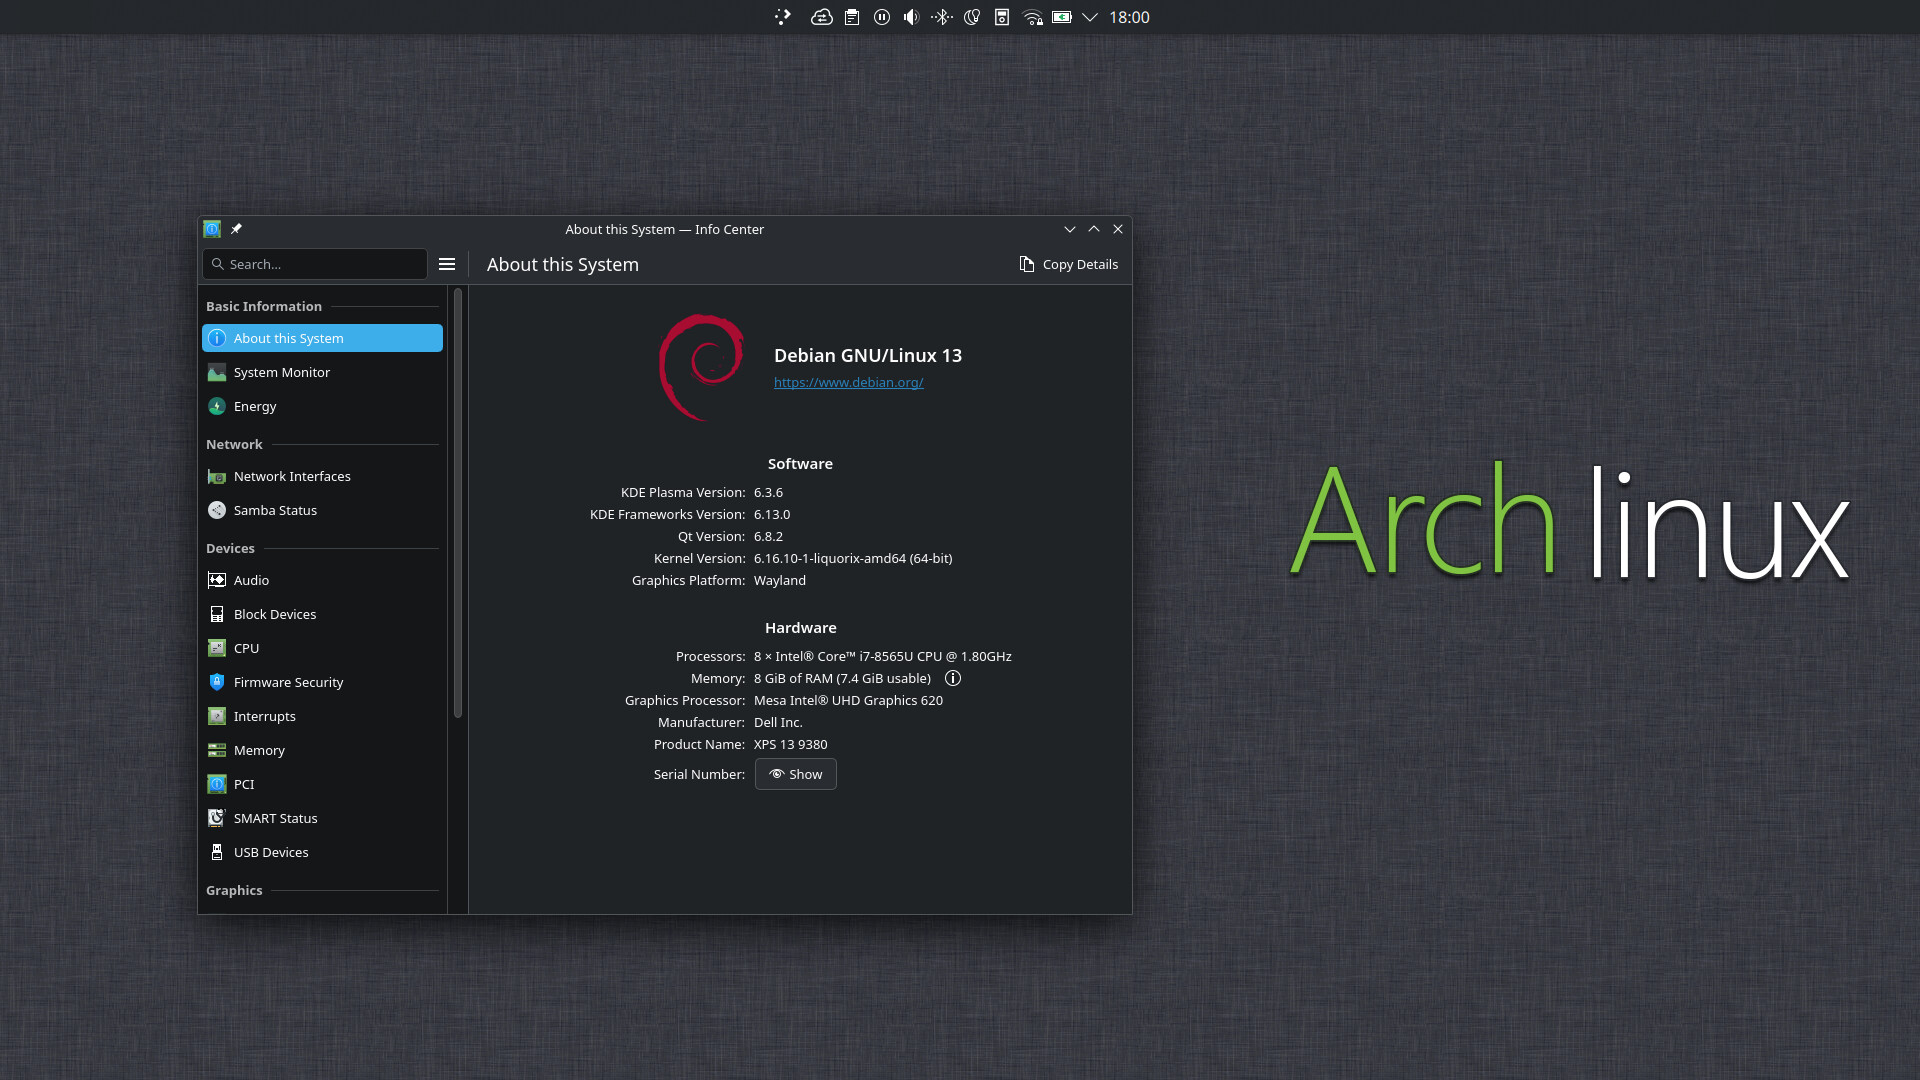Select Block Devices entry
The image size is (1920, 1080).
274,614
